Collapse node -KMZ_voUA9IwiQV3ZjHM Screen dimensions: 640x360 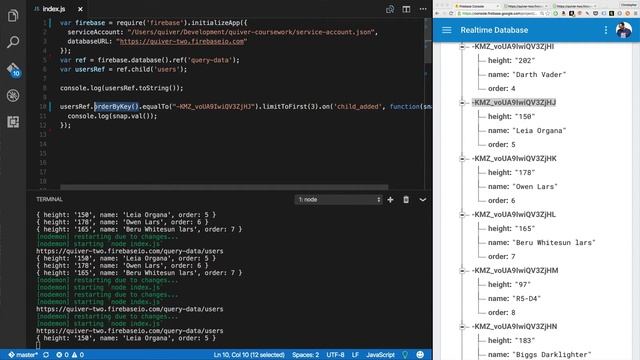[x=462, y=270]
